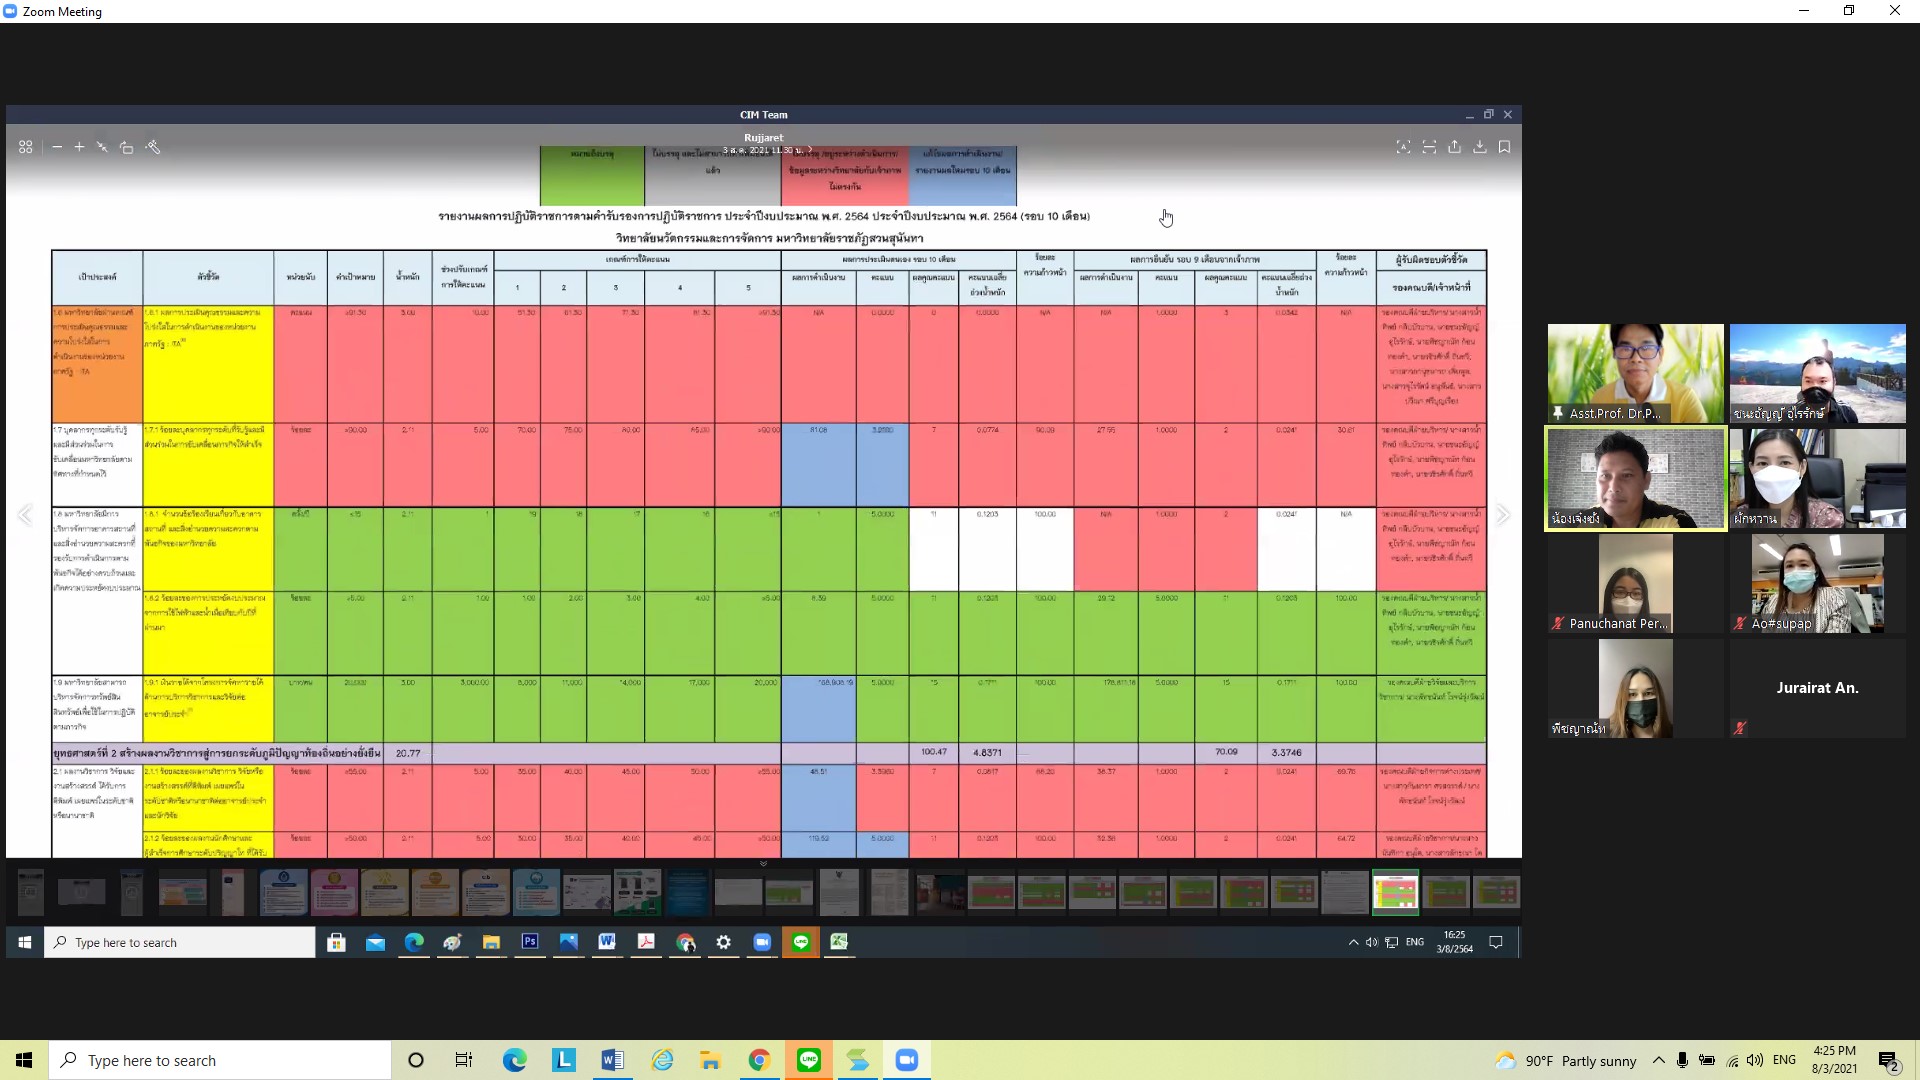Open ENG language input selector

click(1784, 1060)
